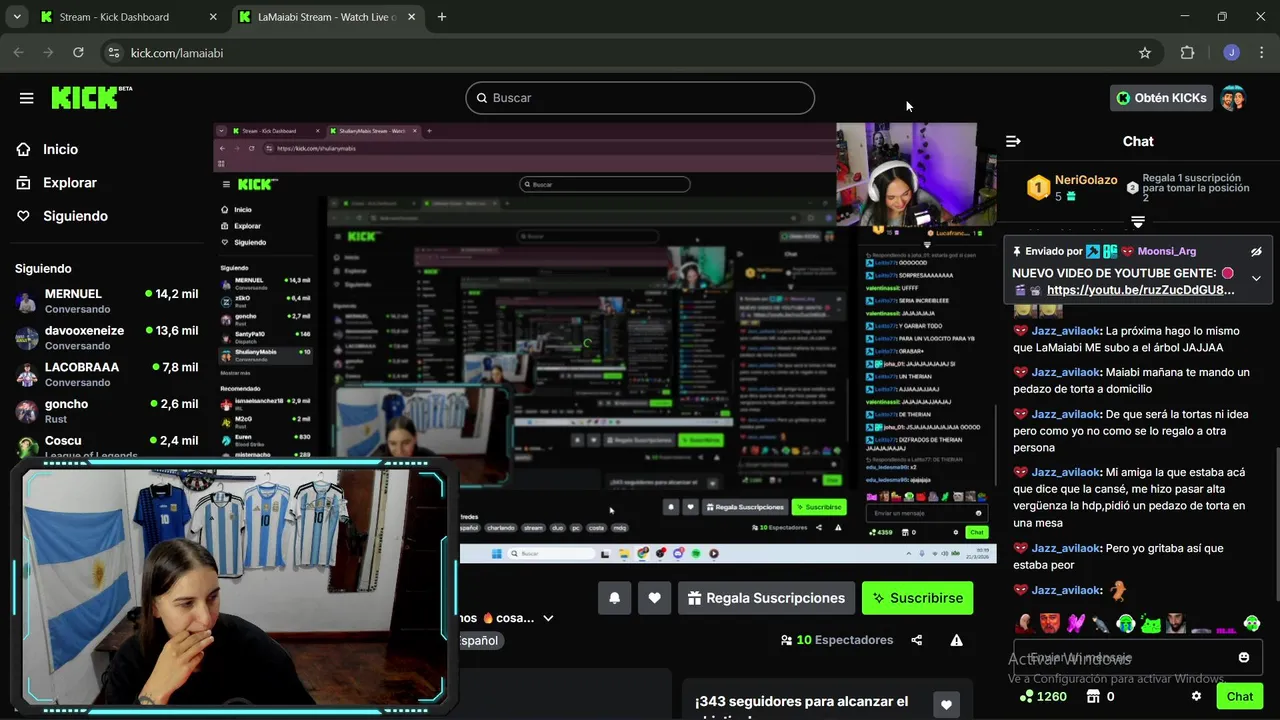Select the bearded man face emote
This screenshot has width=1280, height=720.
tap(1176, 623)
